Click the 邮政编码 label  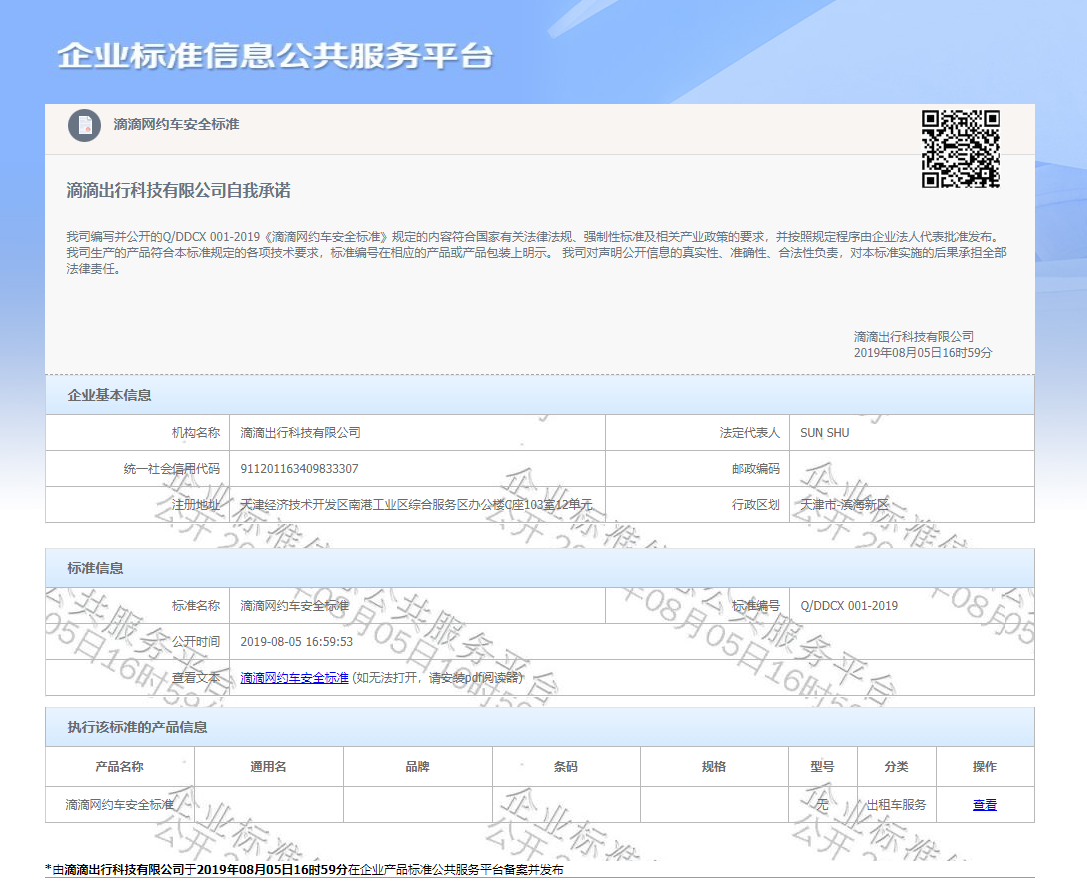[x=756, y=469]
